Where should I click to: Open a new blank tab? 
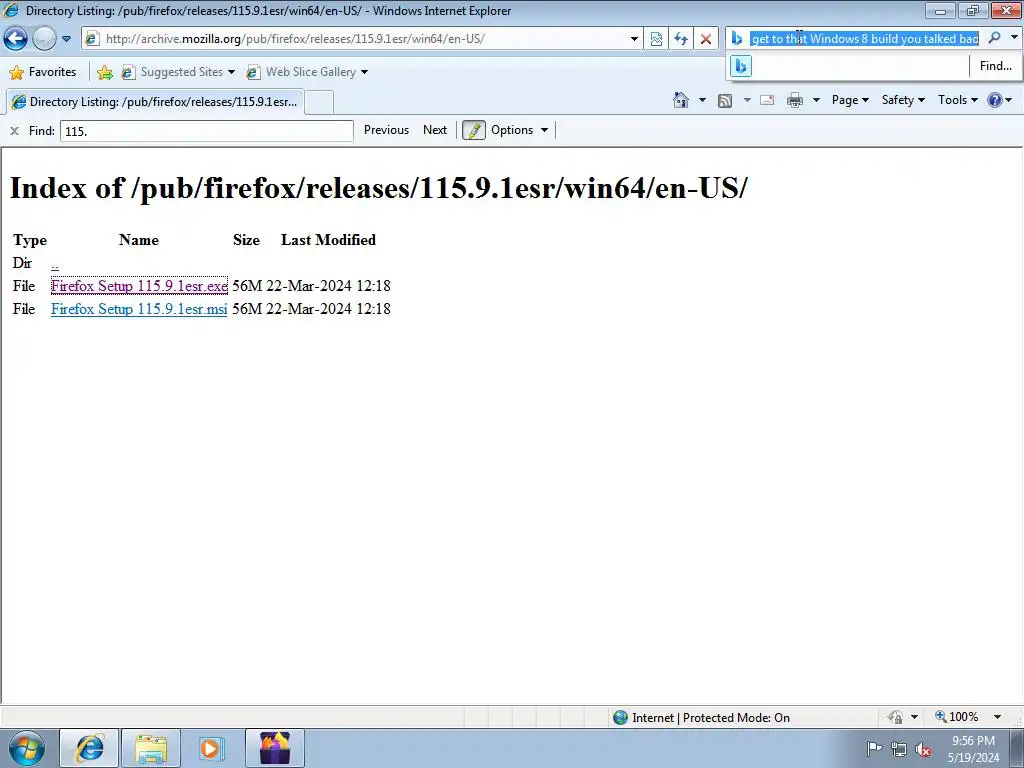(x=319, y=103)
